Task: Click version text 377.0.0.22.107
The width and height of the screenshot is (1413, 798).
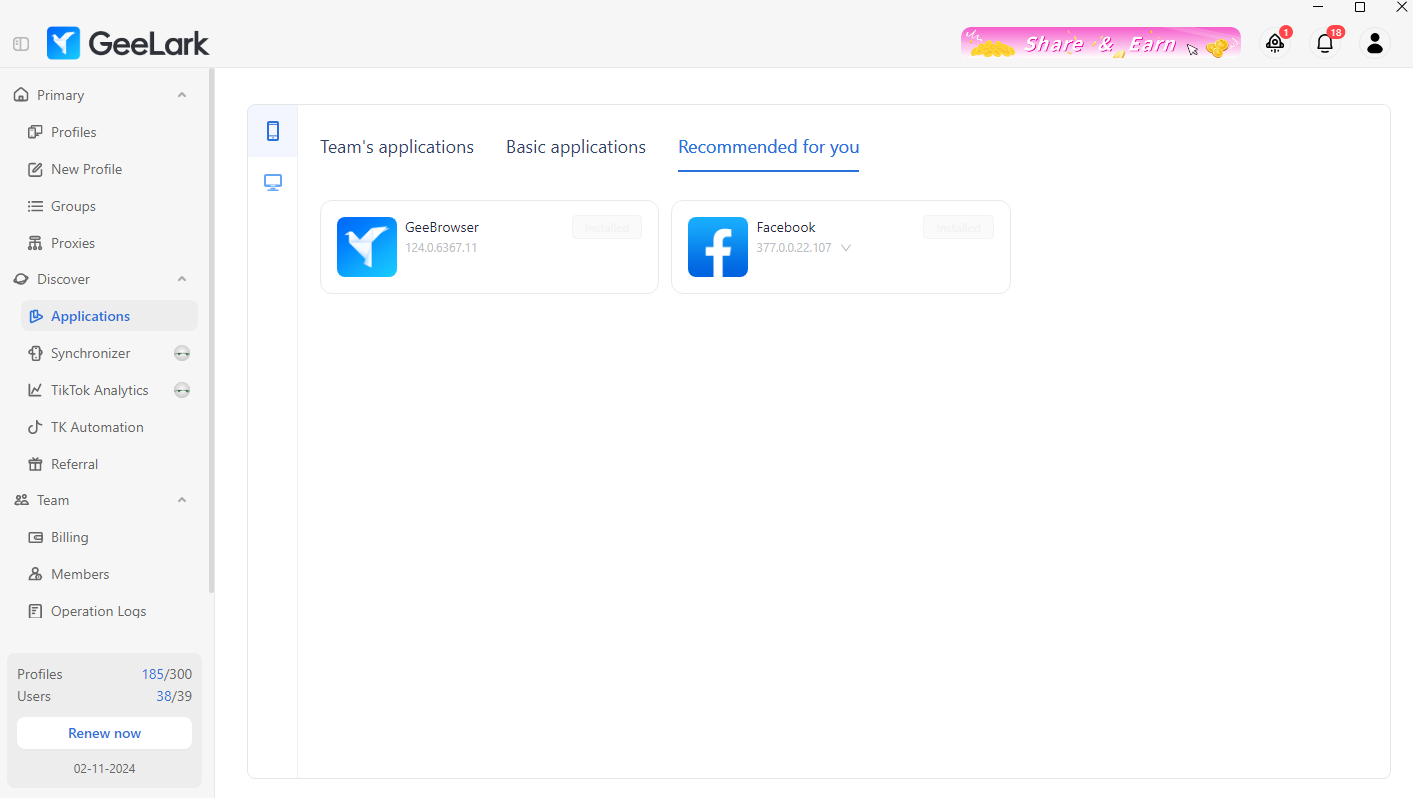Action: point(794,248)
